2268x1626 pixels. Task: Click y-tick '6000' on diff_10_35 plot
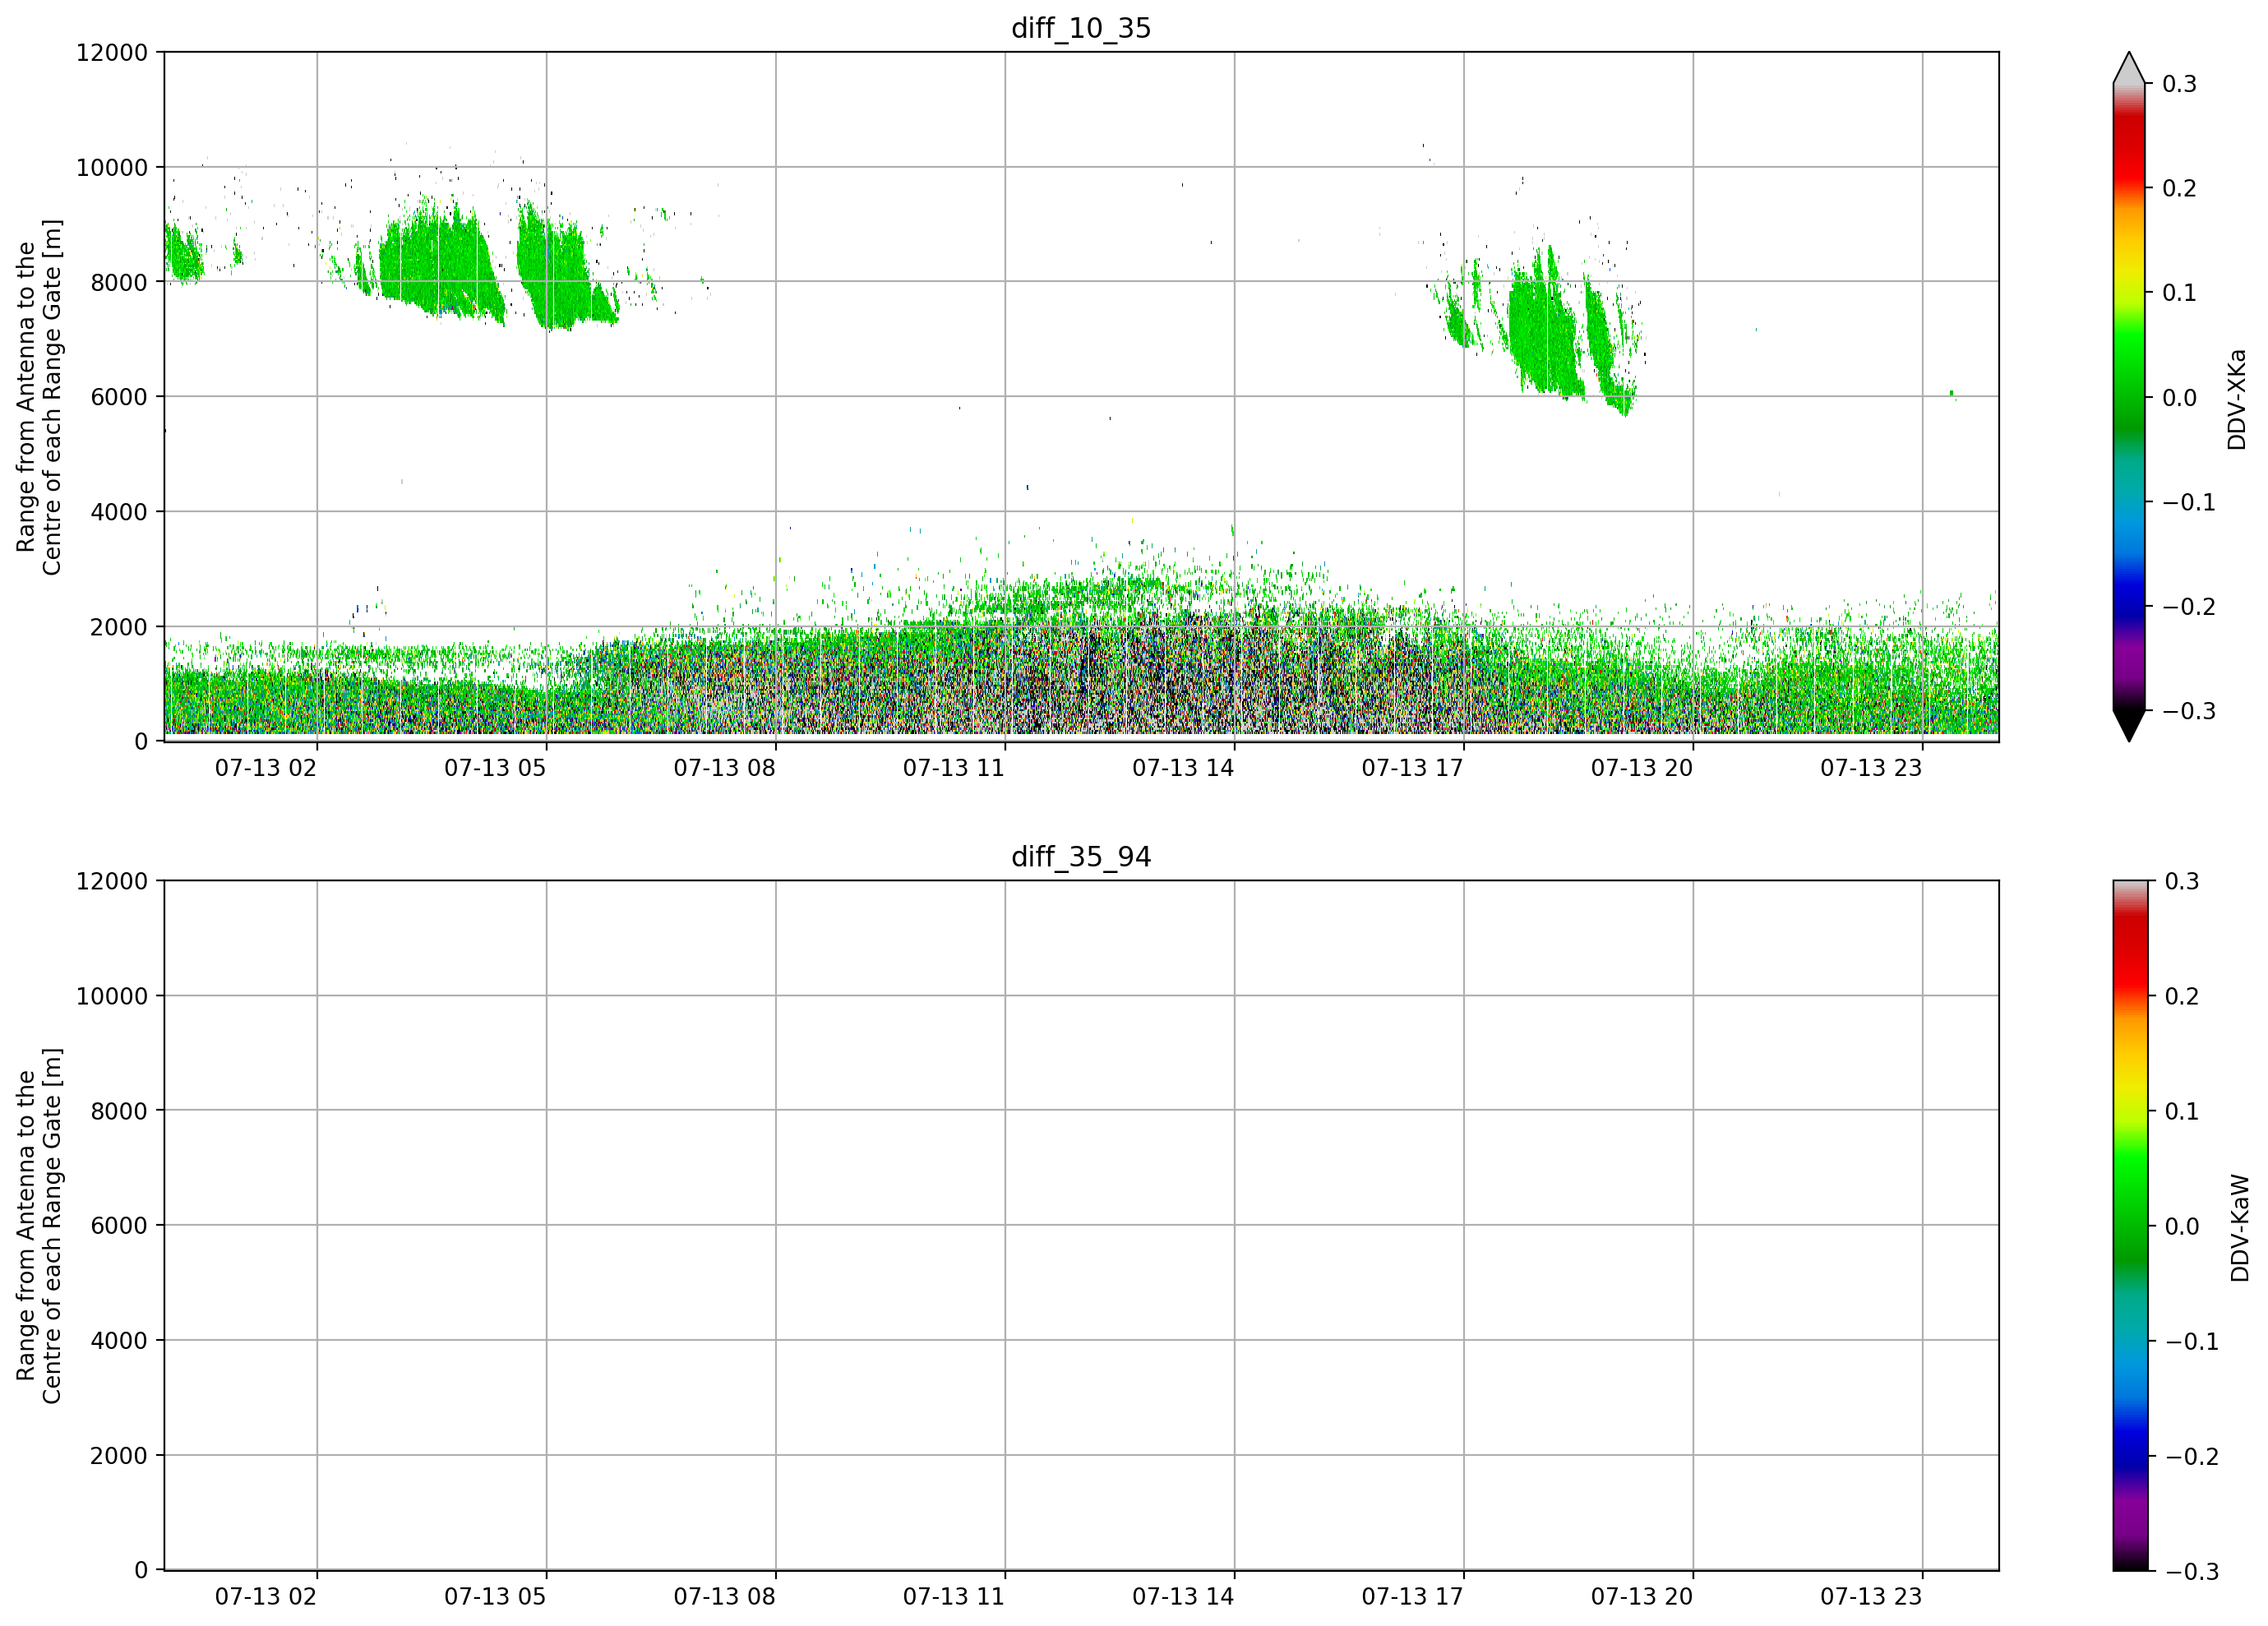point(119,397)
